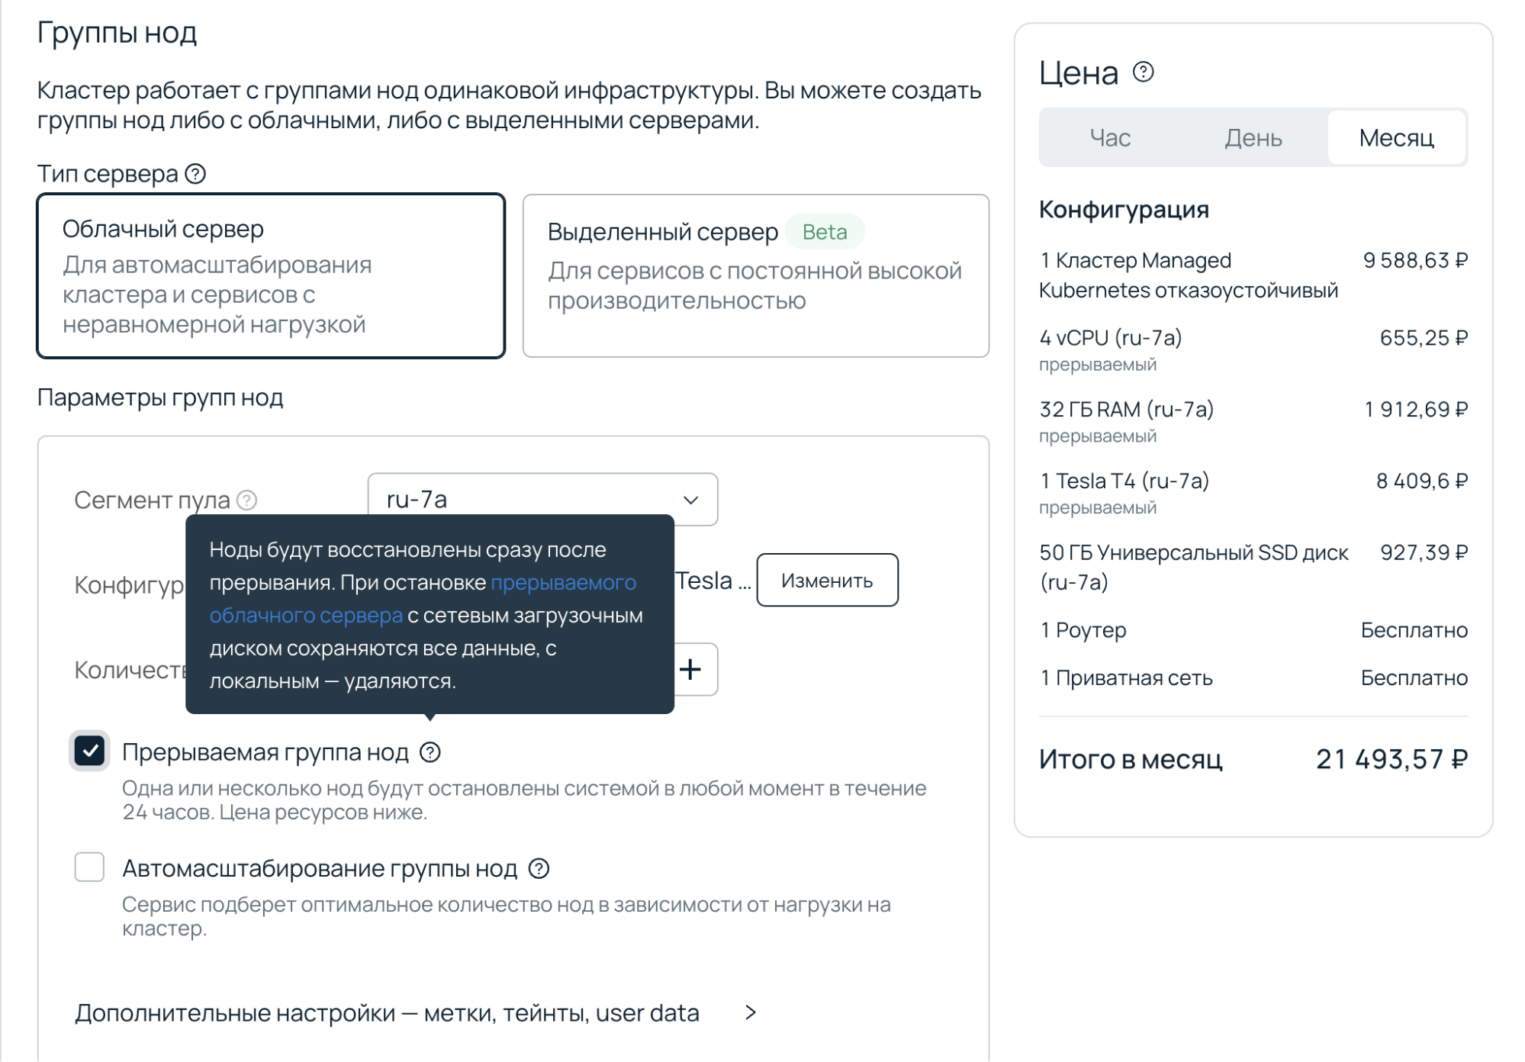
Task: Select Выделенный сервер server type
Action: click(x=756, y=276)
